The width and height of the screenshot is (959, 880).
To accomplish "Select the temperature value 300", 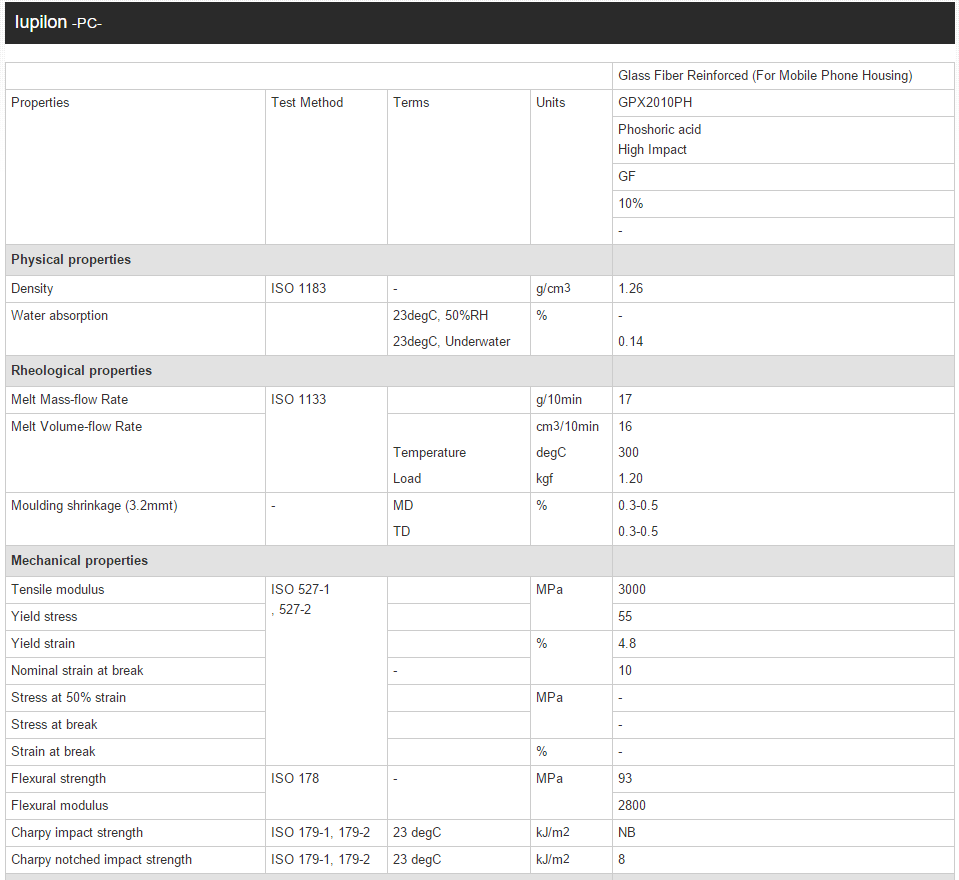I will point(628,453).
